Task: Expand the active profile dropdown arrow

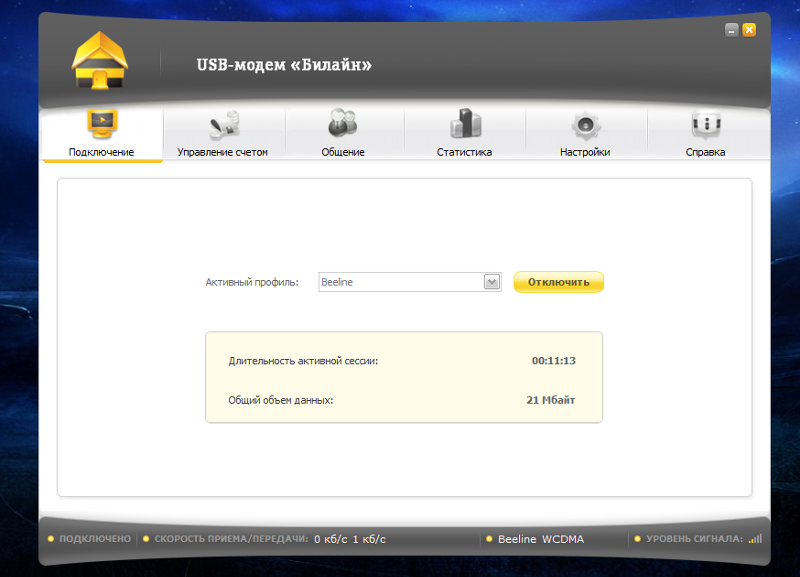Action: 492,282
